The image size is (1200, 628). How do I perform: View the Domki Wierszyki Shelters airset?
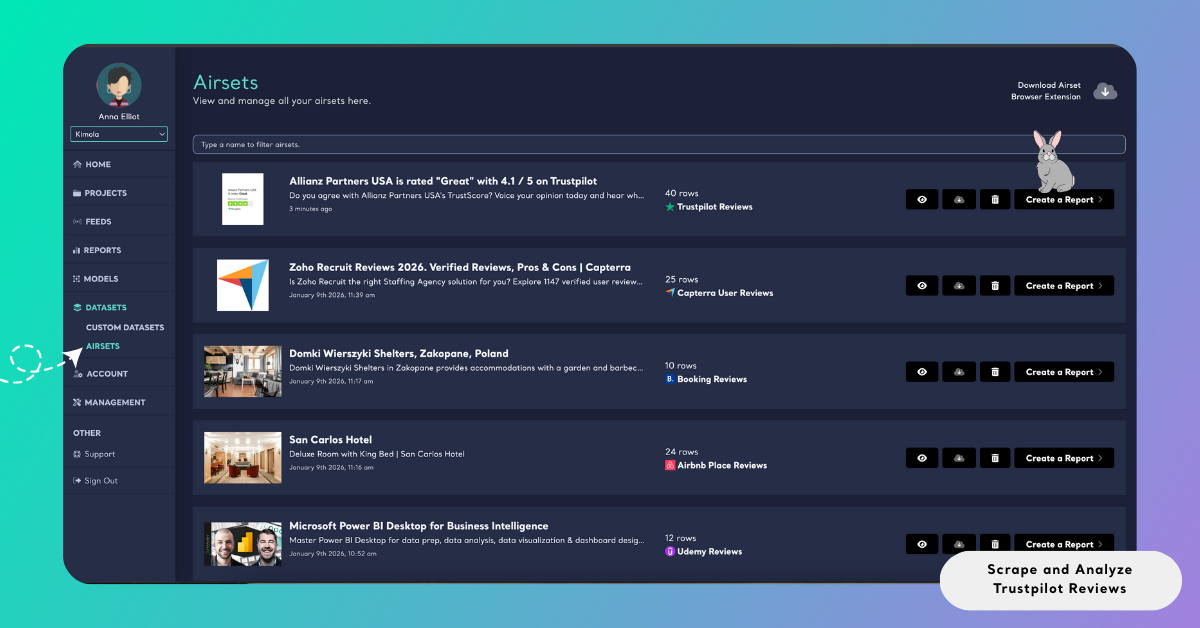point(921,372)
